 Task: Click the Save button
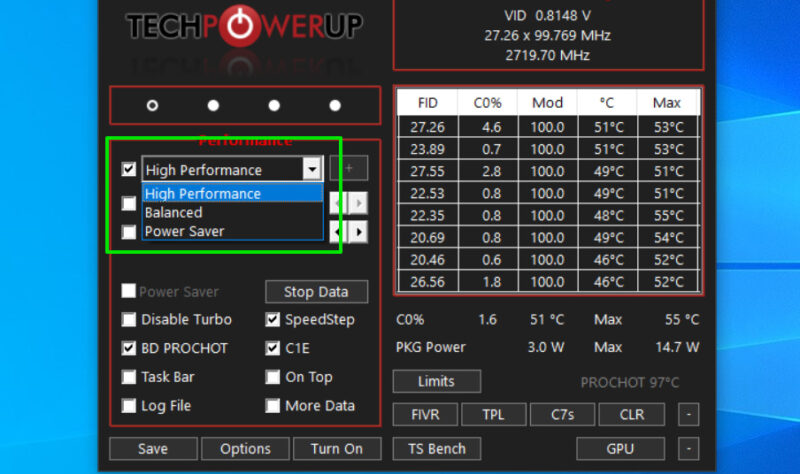[153, 448]
